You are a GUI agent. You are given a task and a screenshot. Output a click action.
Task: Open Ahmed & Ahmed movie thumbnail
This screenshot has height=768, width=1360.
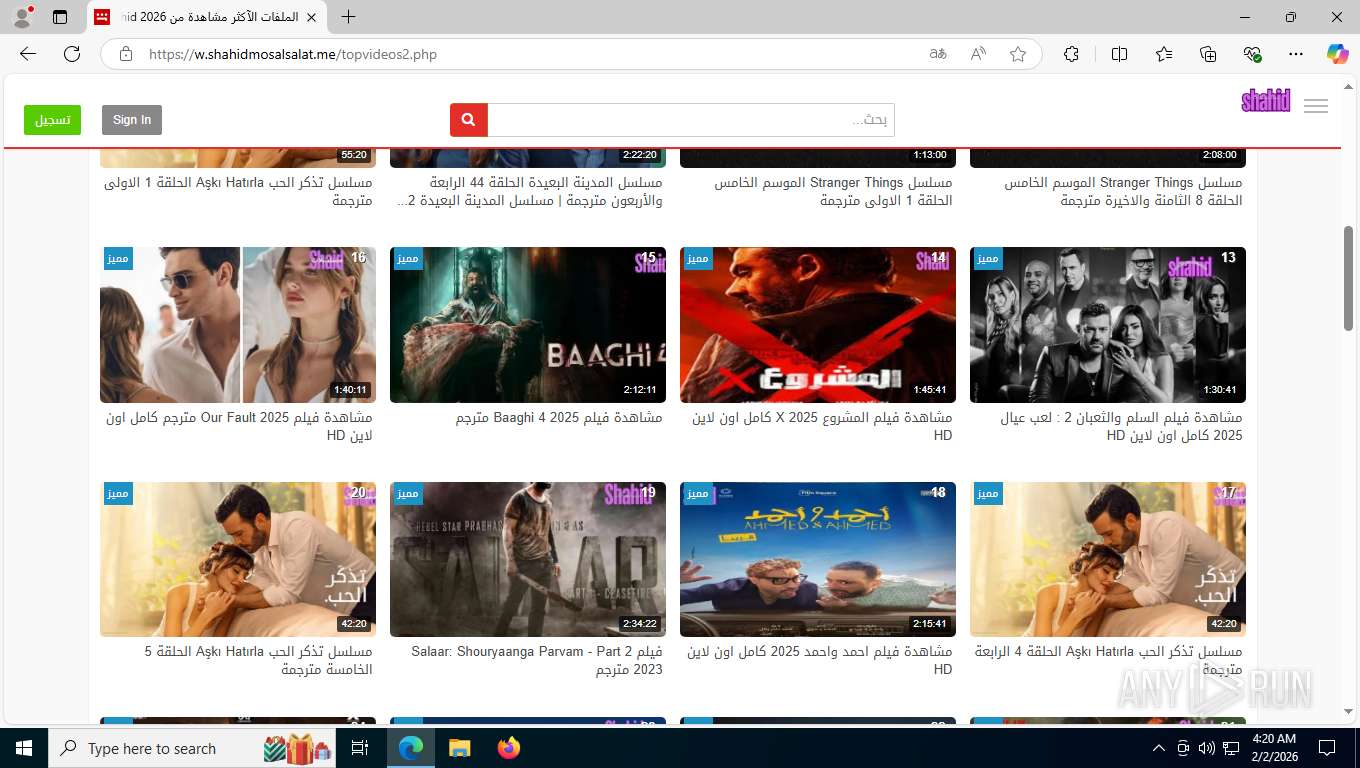click(x=818, y=560)
